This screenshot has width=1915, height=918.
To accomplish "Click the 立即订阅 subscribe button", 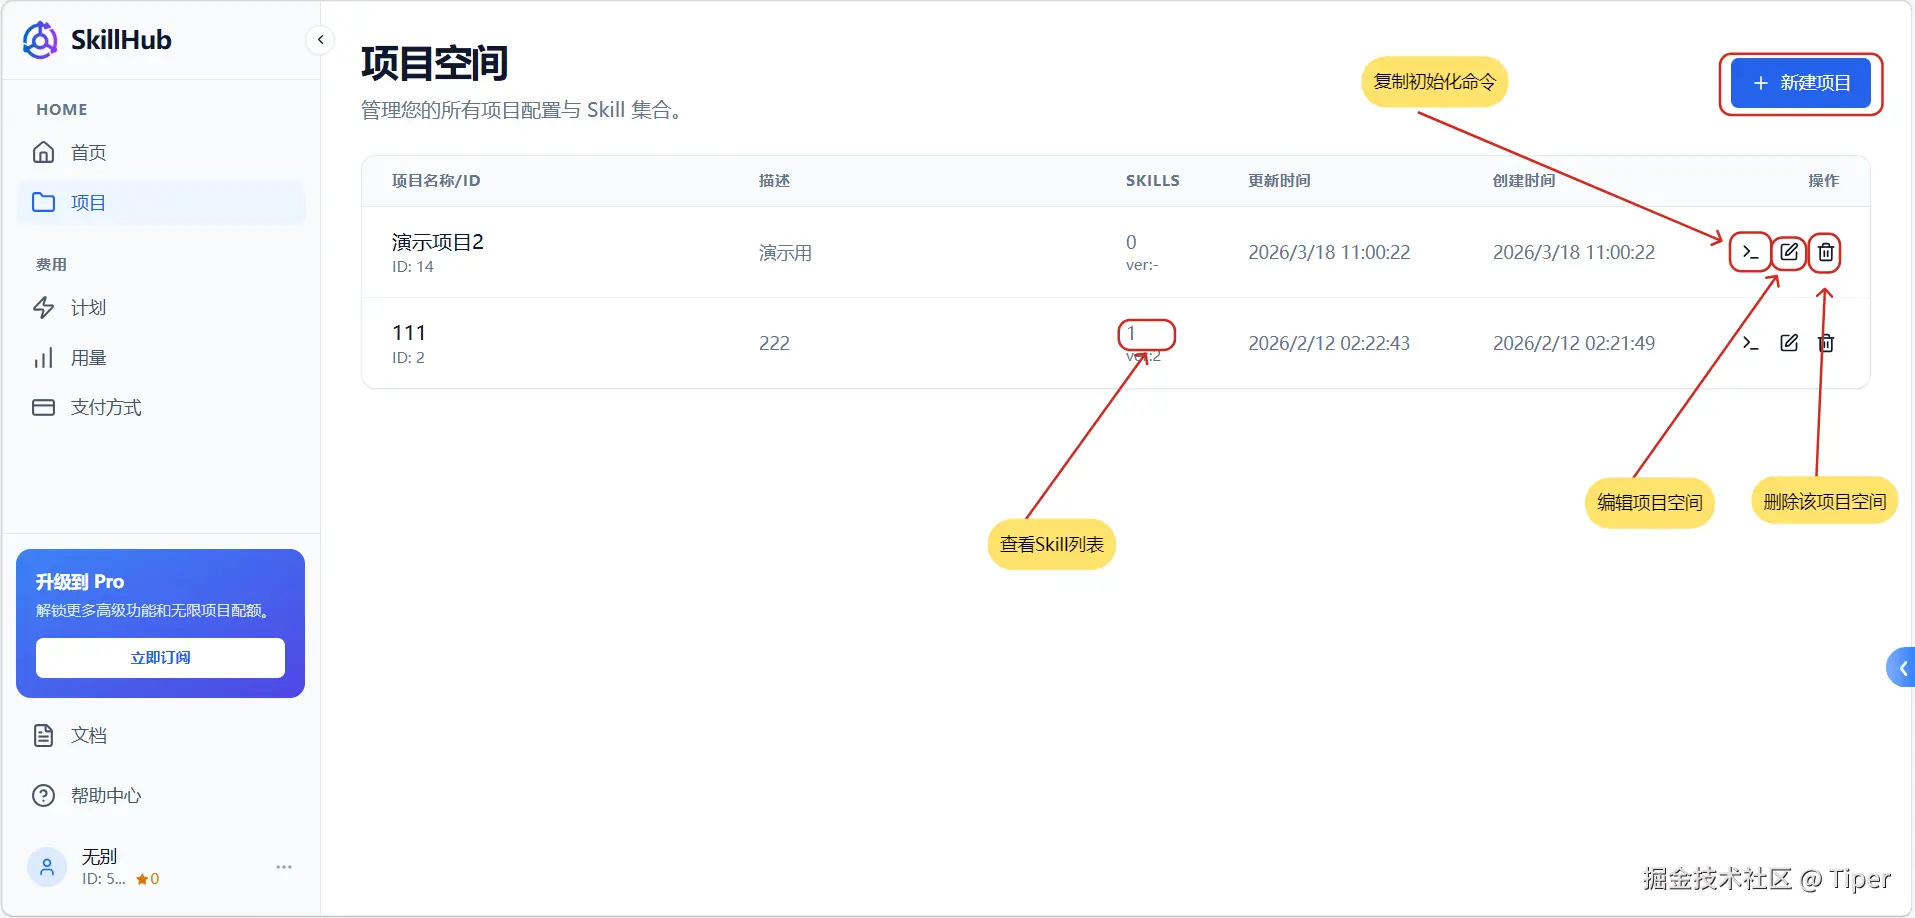I will pos(160,657).
